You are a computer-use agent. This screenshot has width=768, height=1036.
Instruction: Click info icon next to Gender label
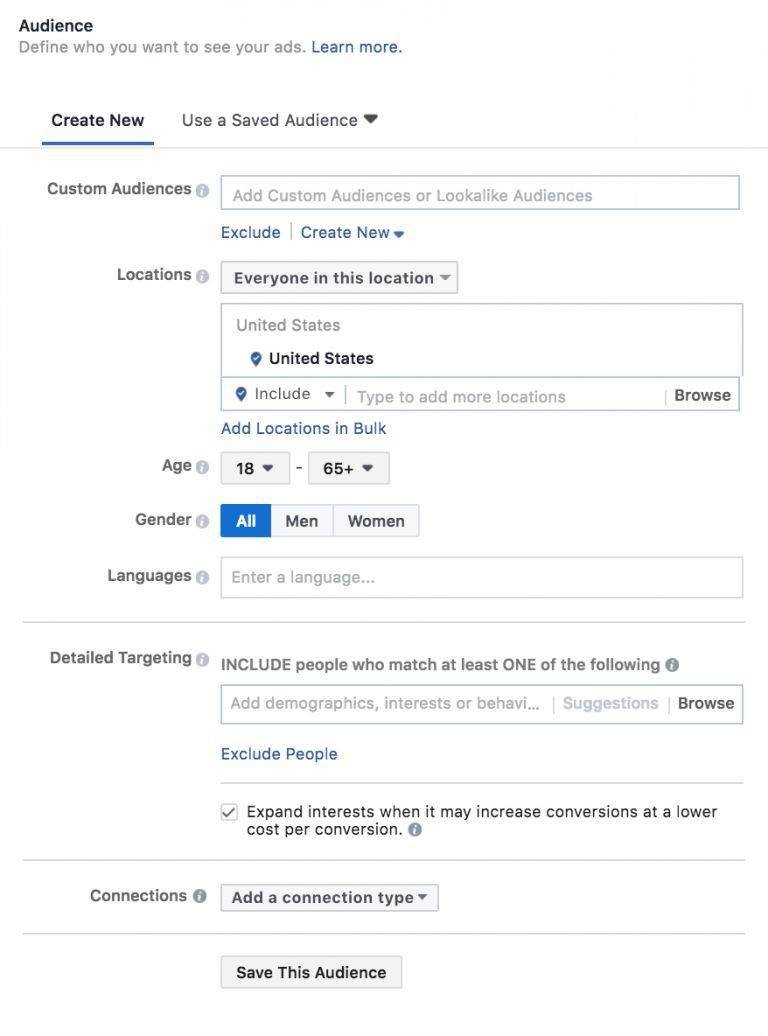(x=202, y=521)
